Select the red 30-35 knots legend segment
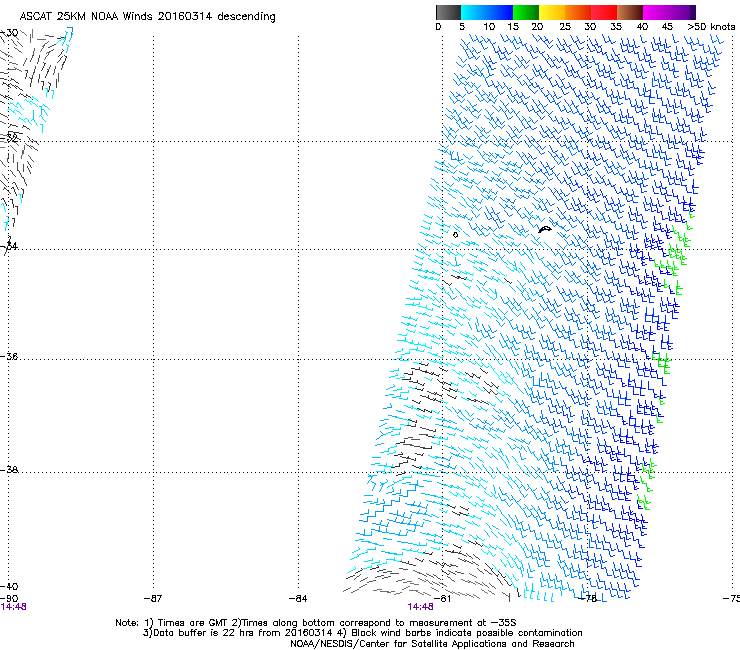Image resolution: width=740 pixels, height=650 pixels. [x=604, y=12]
